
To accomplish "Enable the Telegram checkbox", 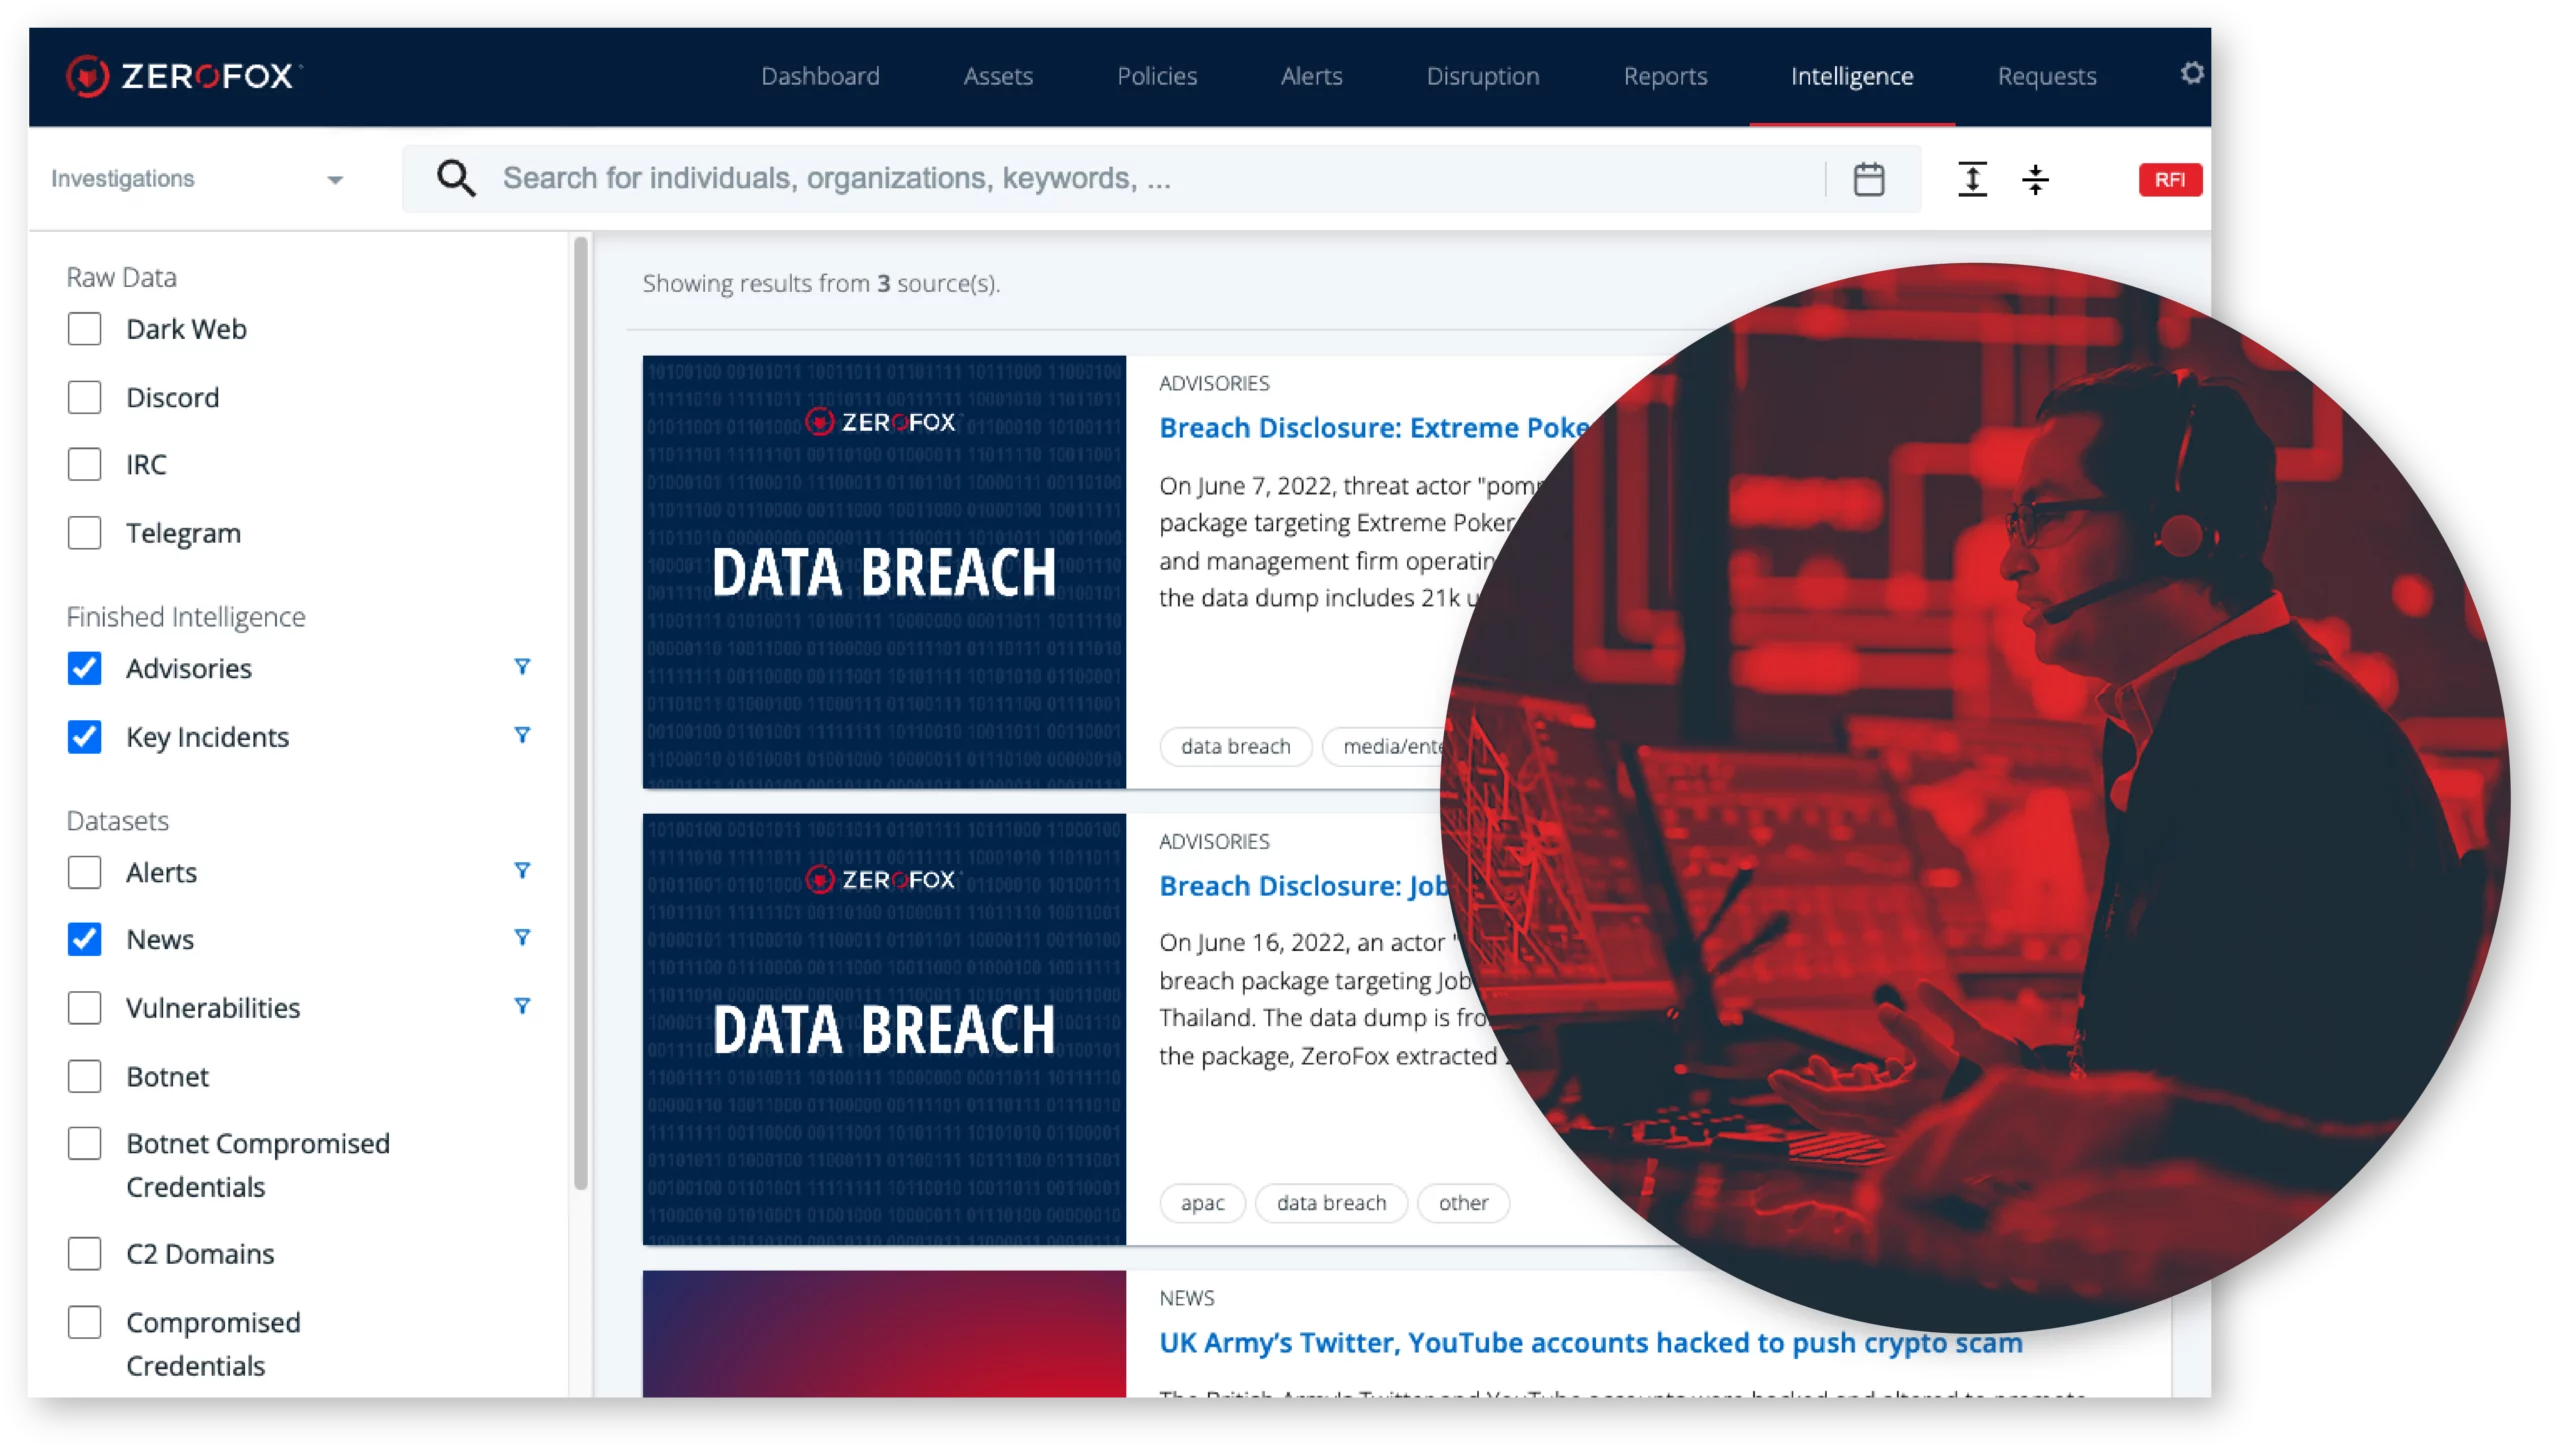I will [84, 532].
